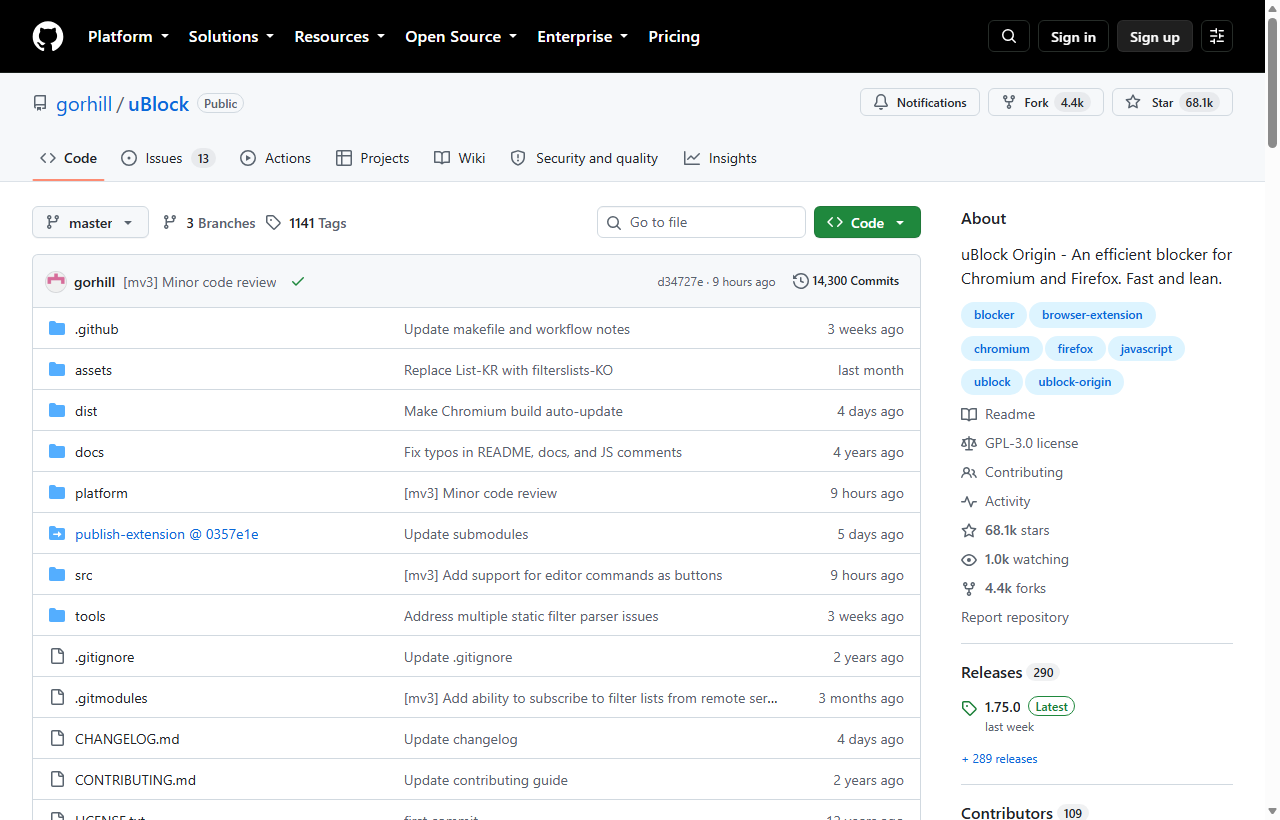Open commit message 'Replace List-KR with filterslists-KO'
Viewport: 1280px width, 820px height.
(x=508, y=370)
